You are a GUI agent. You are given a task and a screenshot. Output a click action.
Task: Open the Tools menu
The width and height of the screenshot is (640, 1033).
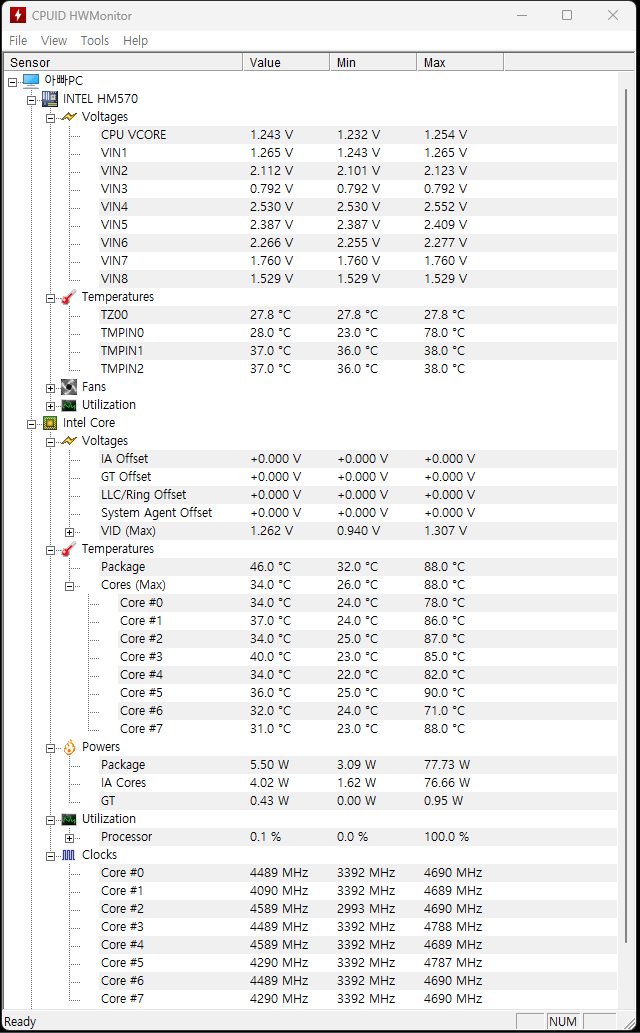(95, 41)
